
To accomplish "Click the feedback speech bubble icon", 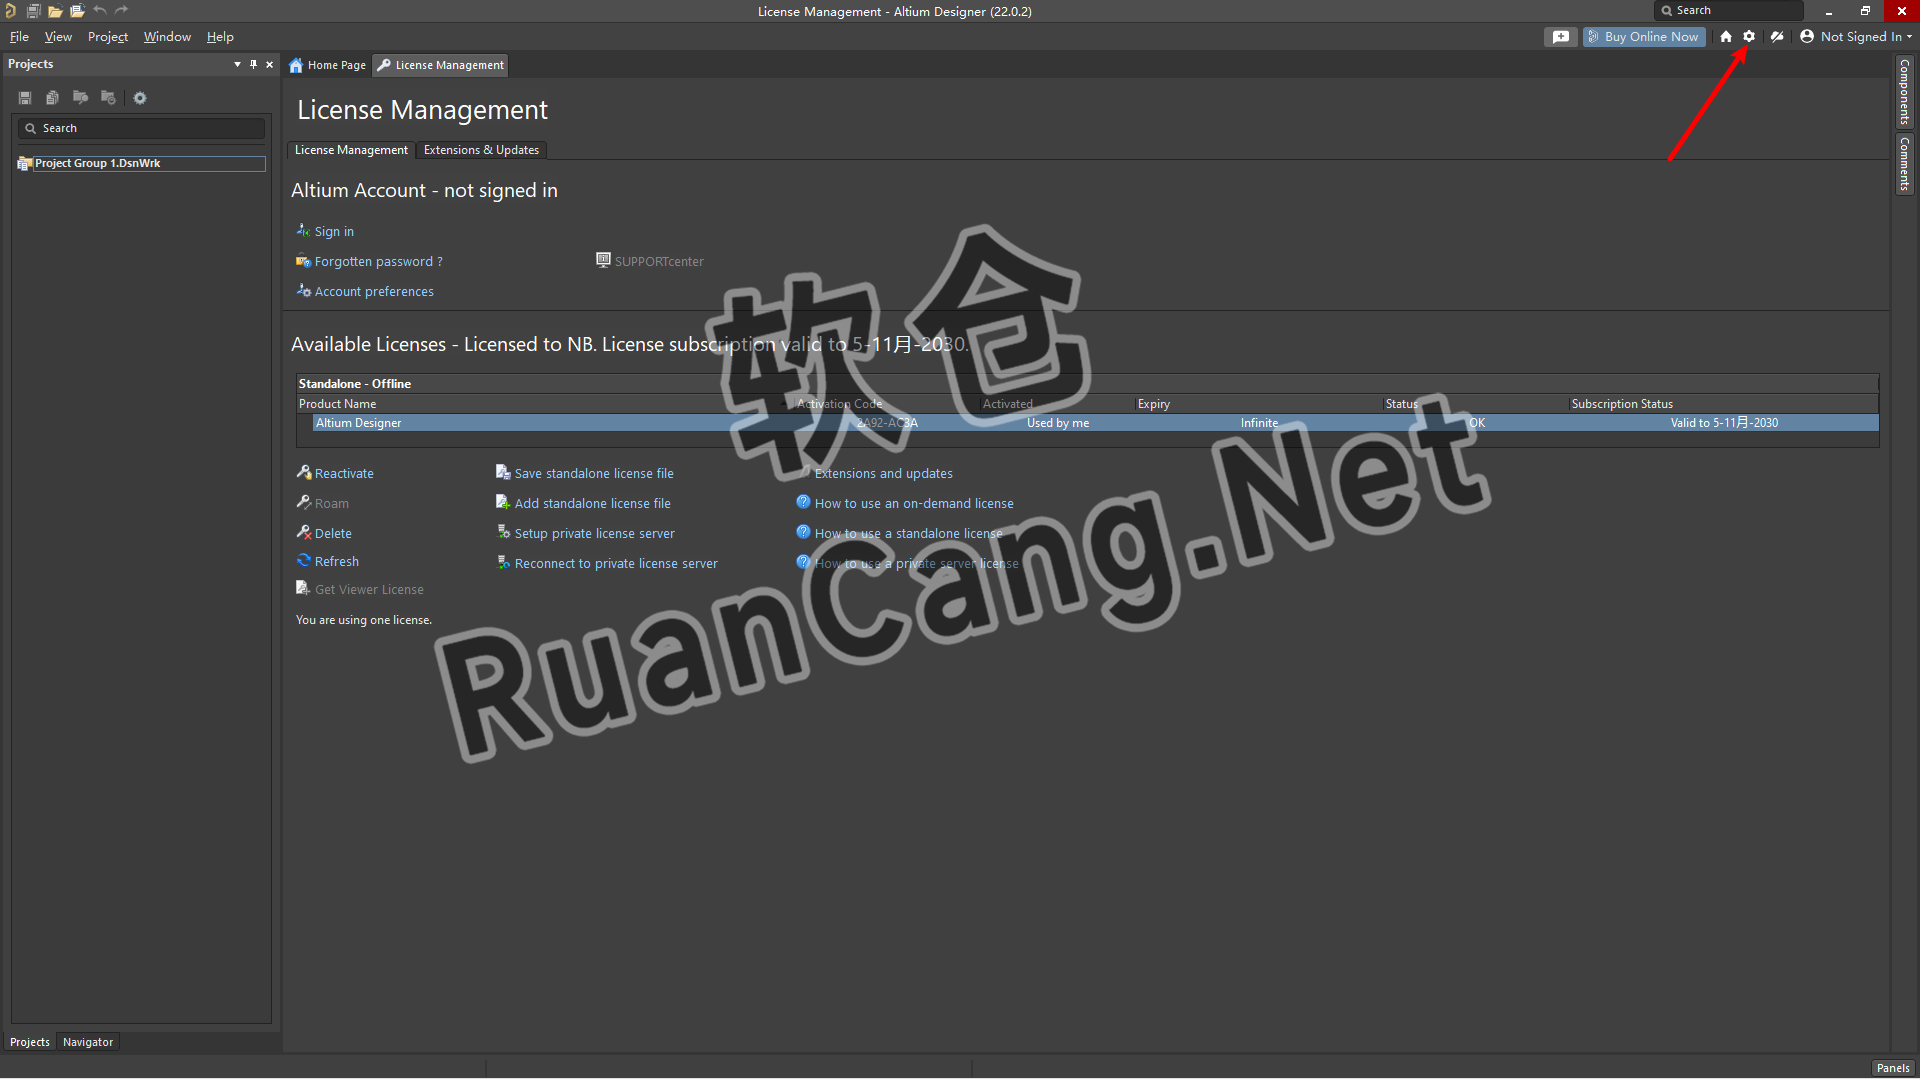I will click(x=1560, y=37).
